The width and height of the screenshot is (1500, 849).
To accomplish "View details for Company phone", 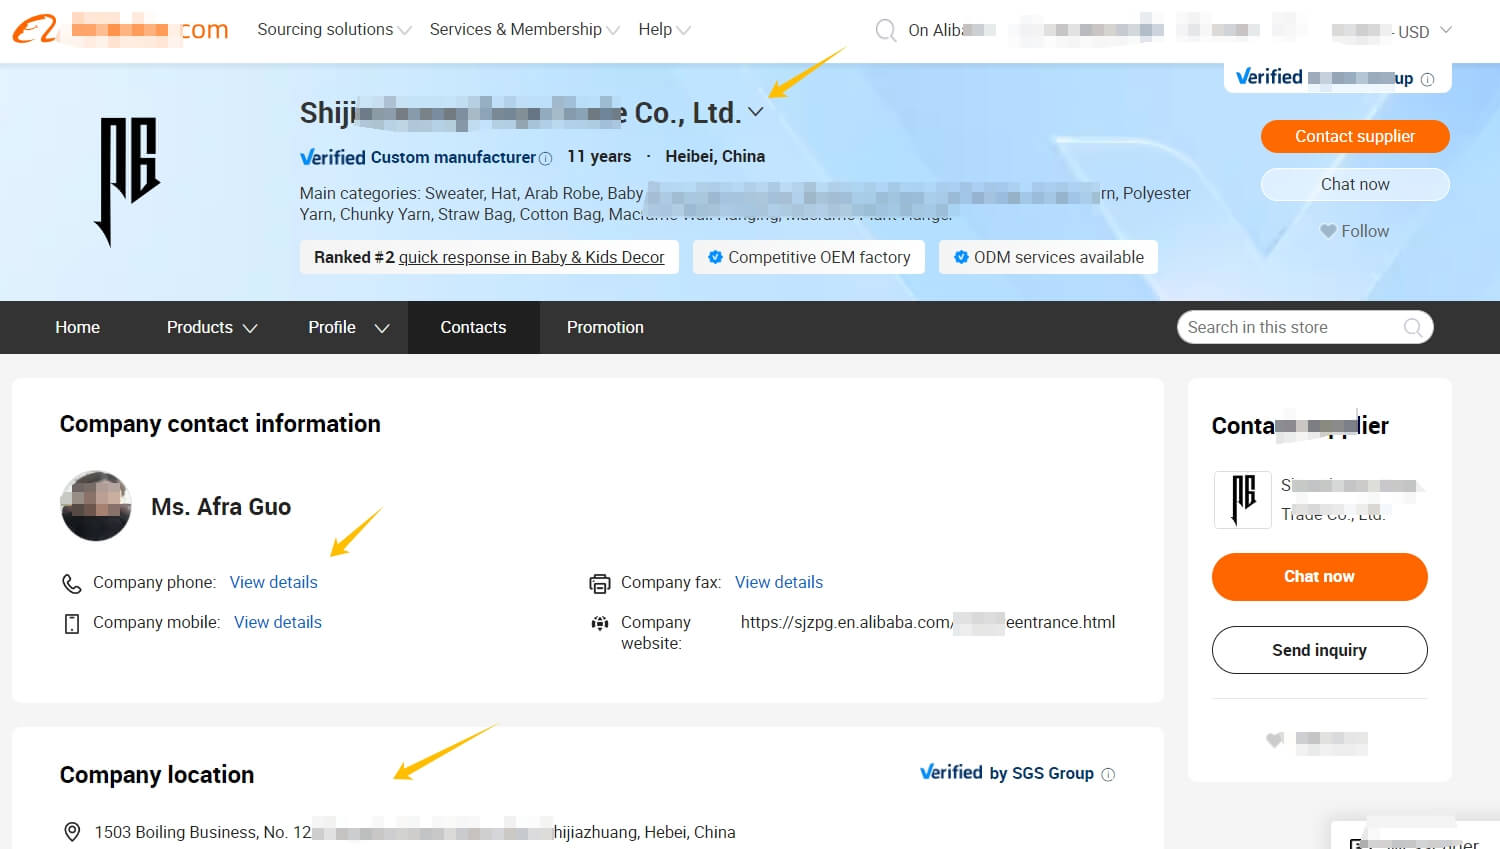I will [273, 582].
